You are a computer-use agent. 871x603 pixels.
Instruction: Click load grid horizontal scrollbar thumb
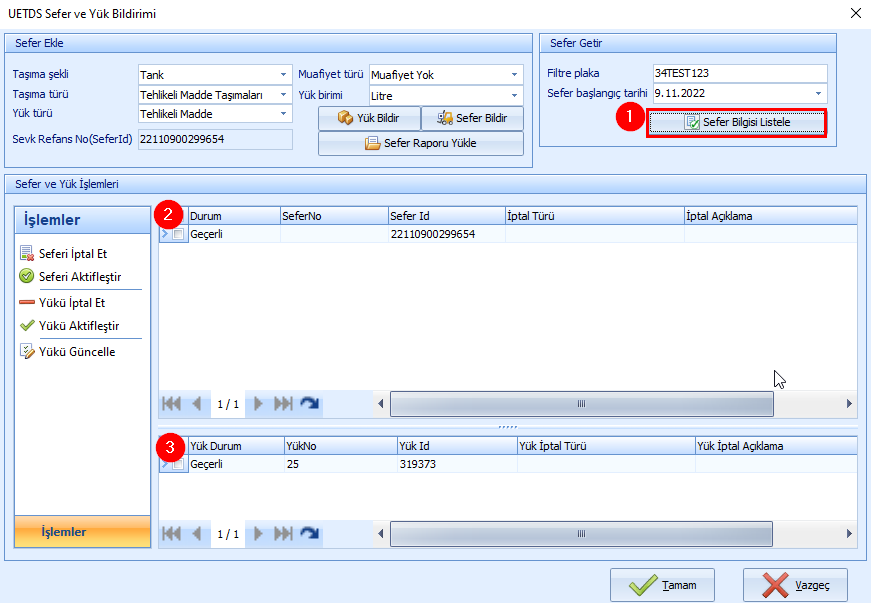click(x=582, y=534)
